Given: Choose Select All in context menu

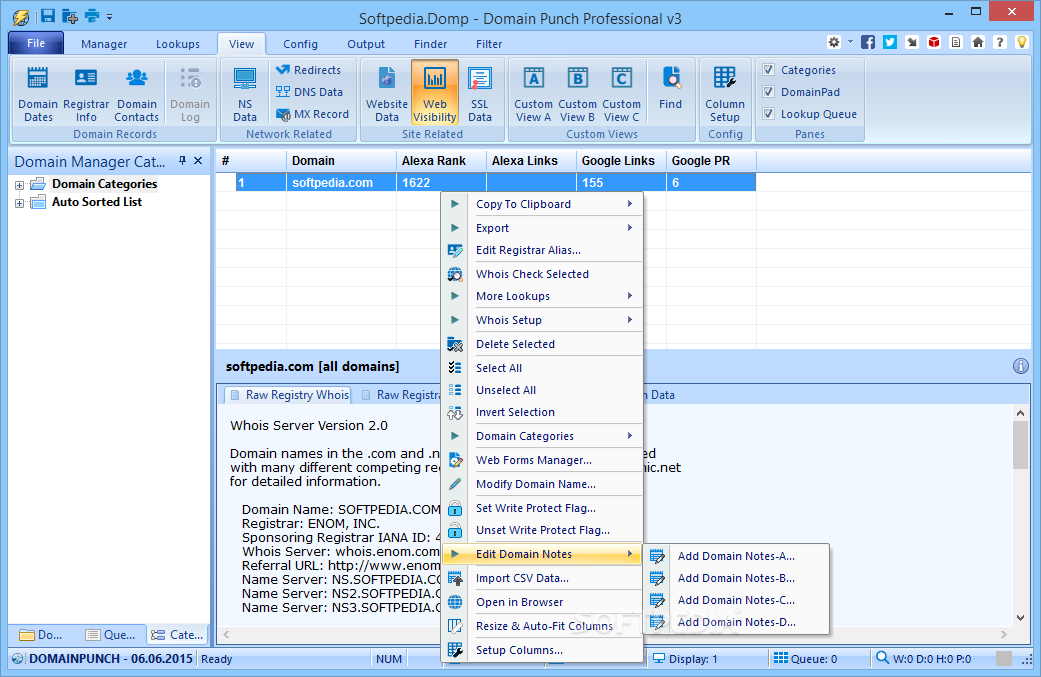Looking at the screenshot, I should click(x=542, y=368).
